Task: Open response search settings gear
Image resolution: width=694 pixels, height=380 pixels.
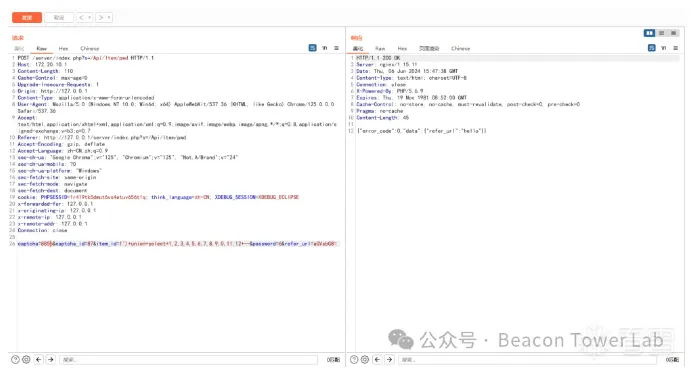Action: point(365,360)
